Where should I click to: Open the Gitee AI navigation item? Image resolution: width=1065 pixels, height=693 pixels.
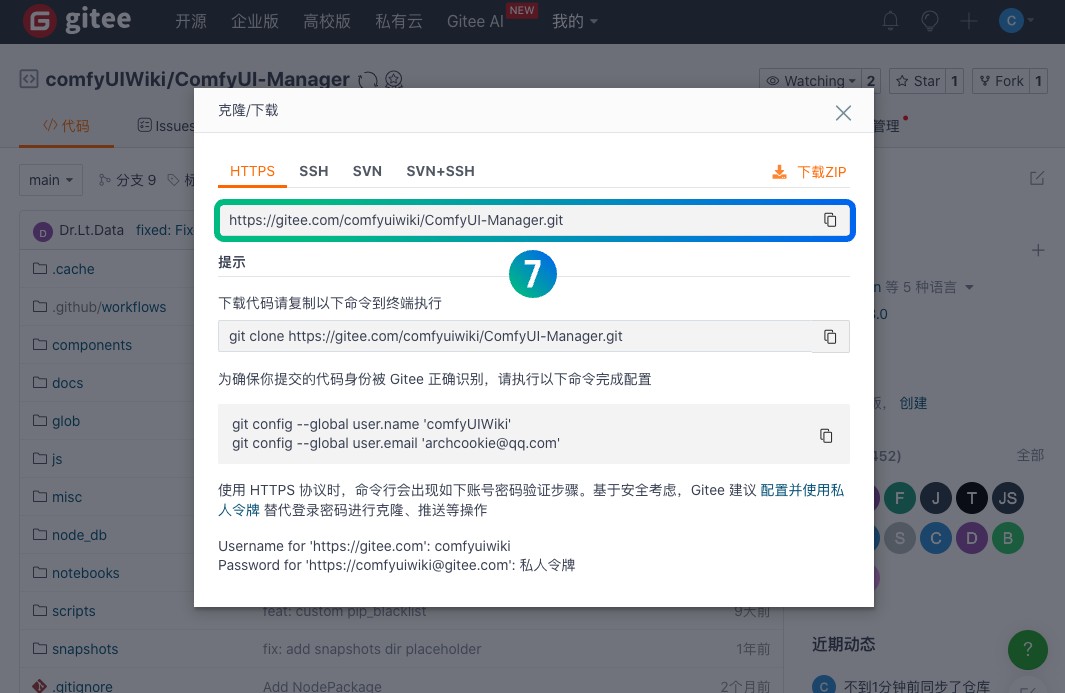click(x=475, y=21)
